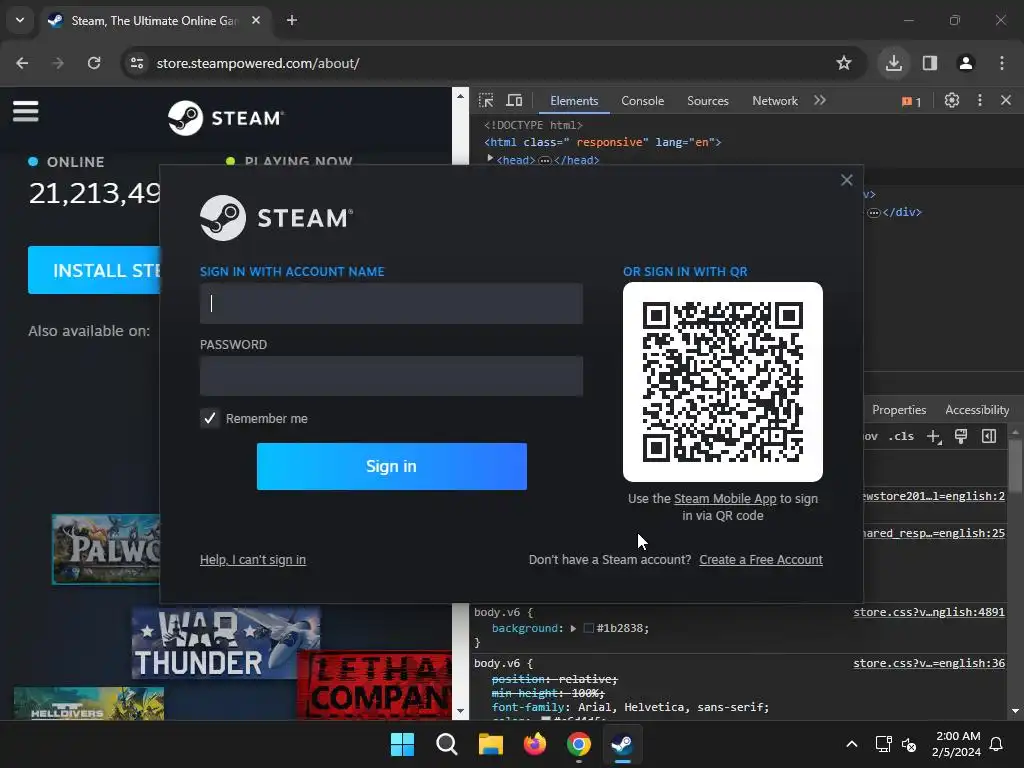
Task: Open store.css?v…nglish:4891 source link
Action: (x=929, y=612)
